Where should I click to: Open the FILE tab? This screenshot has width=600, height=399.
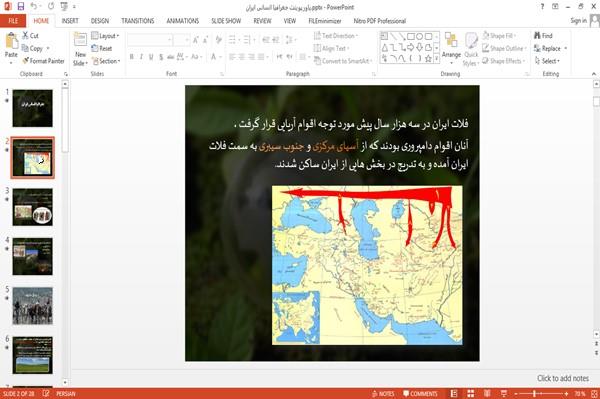pyautogui.click(x=13, y=21)
